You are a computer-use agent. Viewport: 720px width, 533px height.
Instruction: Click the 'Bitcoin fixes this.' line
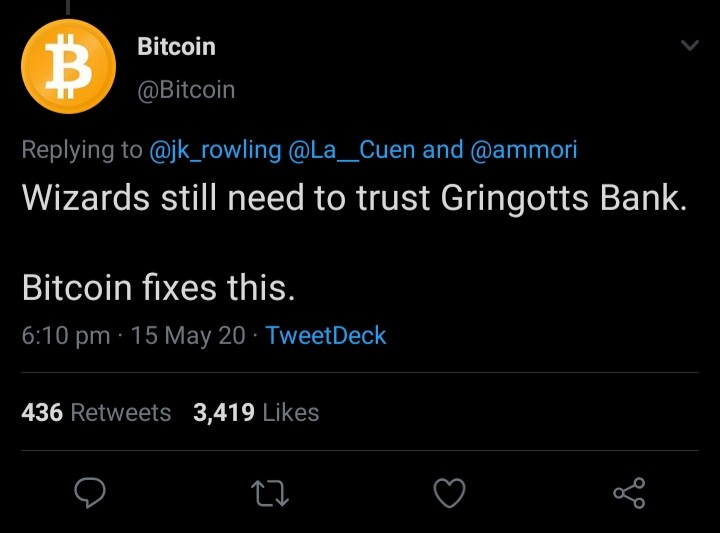[x=158, y=288]
